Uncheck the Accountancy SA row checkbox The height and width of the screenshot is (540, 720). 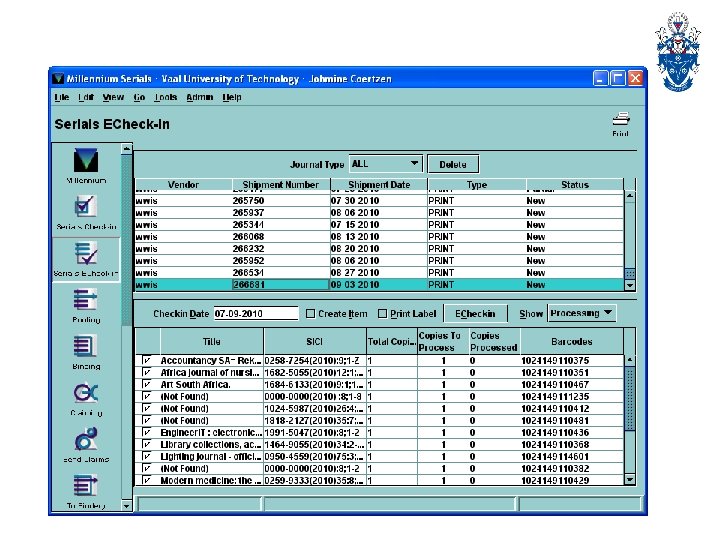[x=146, y=360]
